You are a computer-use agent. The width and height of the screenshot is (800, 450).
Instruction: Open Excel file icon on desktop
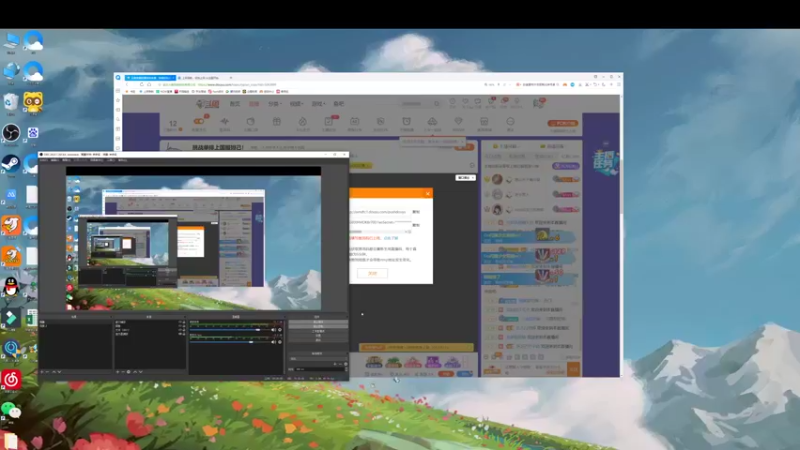coord(32,318)
